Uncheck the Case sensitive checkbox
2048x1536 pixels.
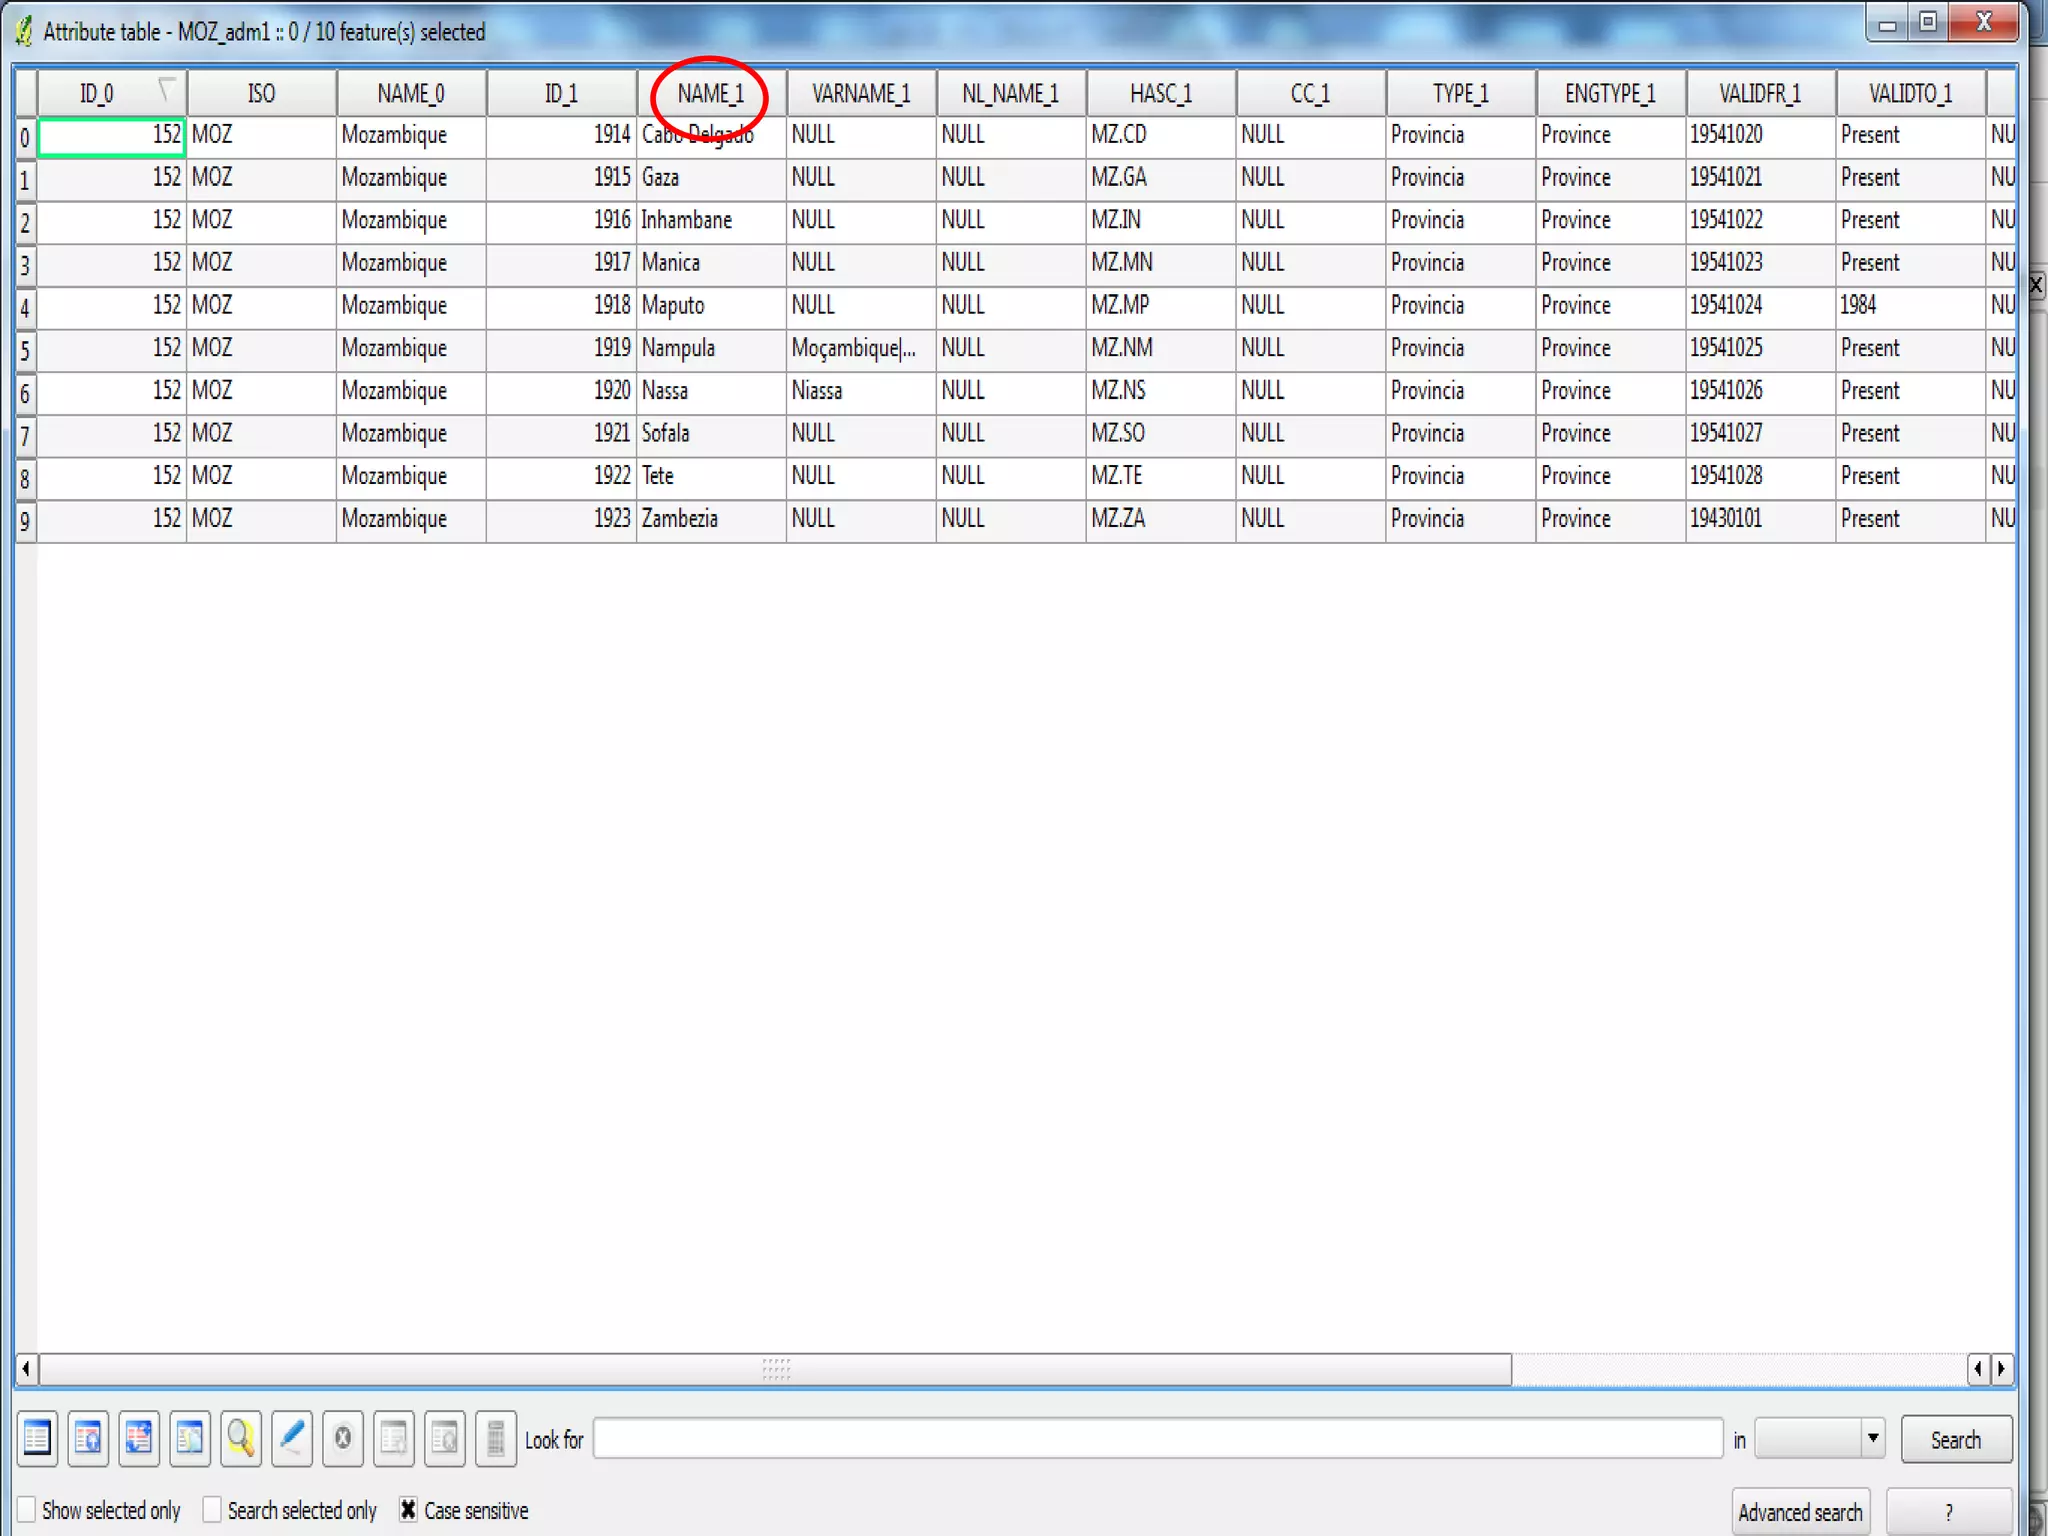pyautogui.click(x=408, y=1509)
